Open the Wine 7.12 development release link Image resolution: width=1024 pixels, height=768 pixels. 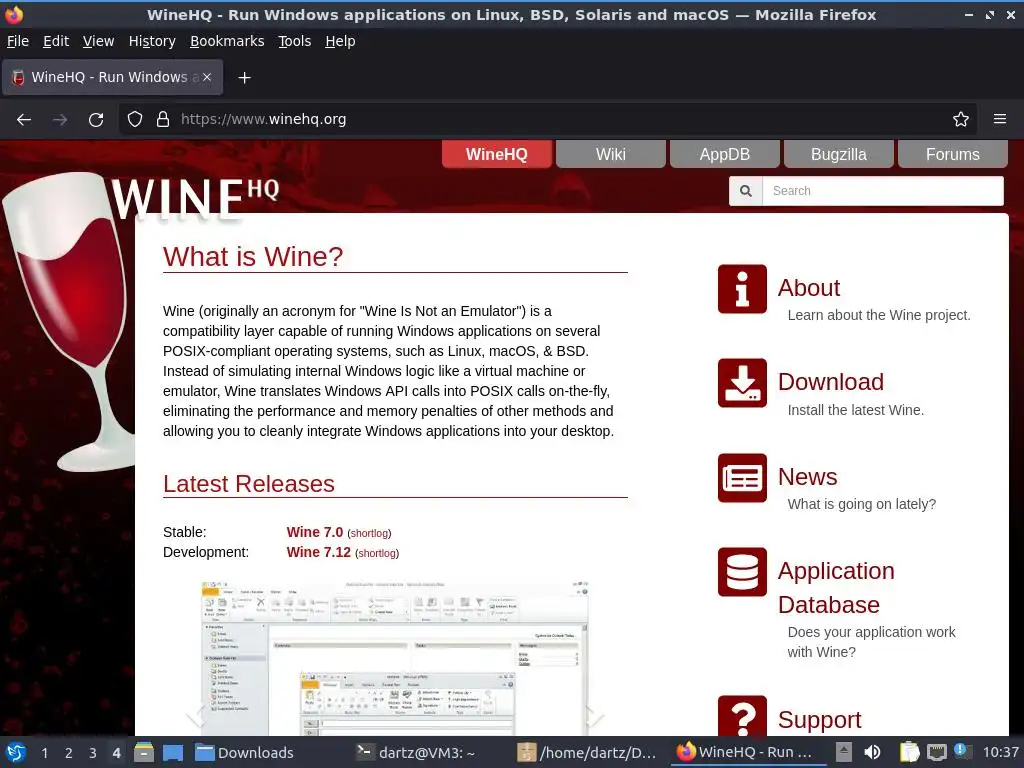(319, 552)
